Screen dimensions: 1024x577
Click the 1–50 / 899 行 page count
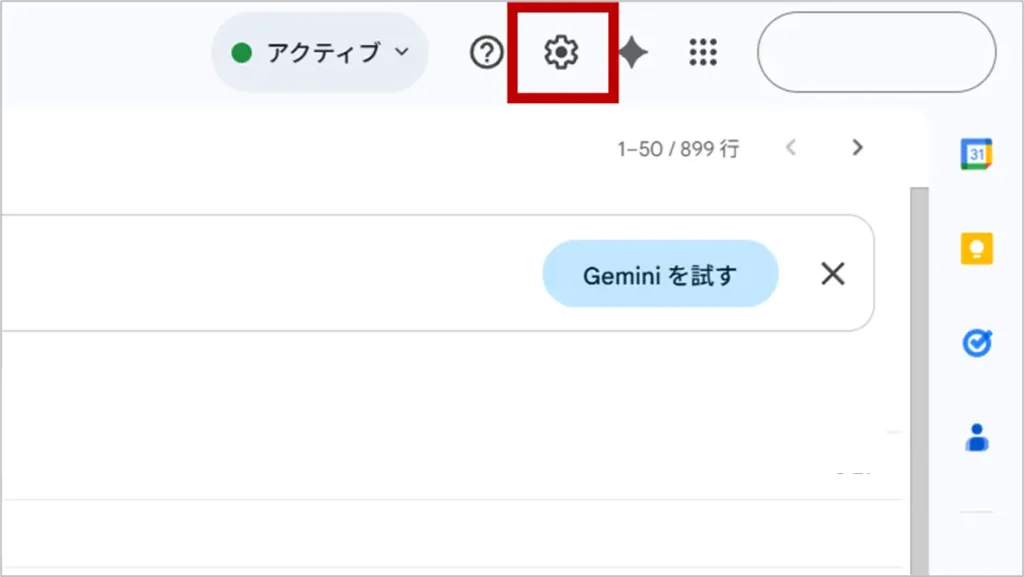pos(678,149)
